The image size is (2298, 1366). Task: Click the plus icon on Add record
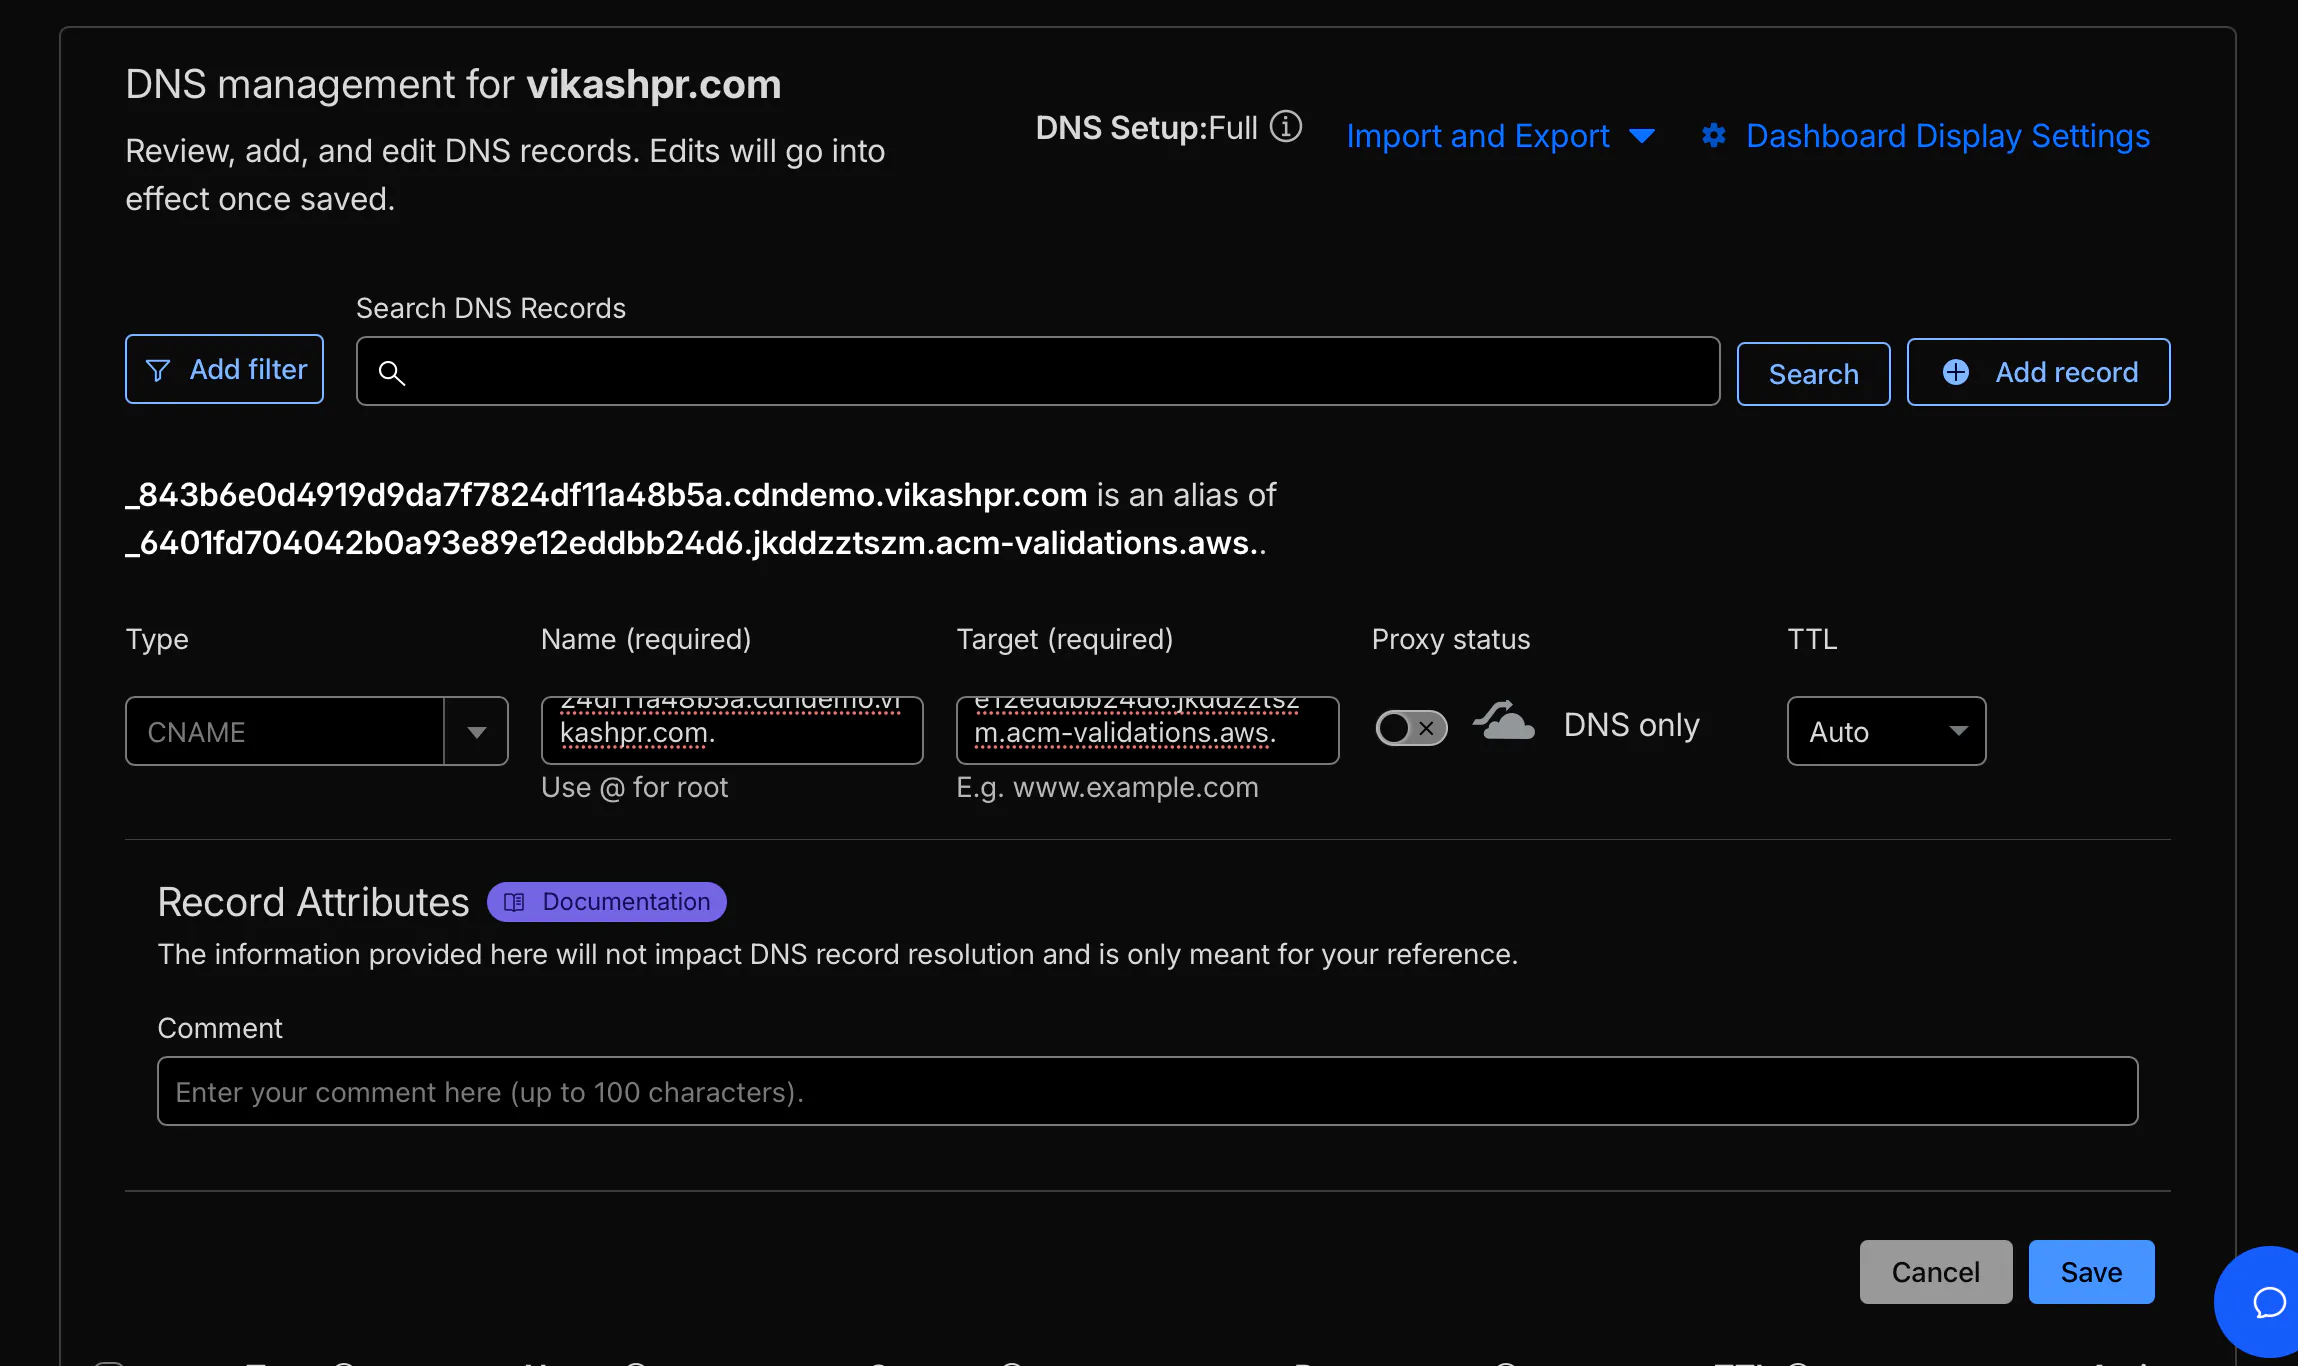click(1955, 371)
